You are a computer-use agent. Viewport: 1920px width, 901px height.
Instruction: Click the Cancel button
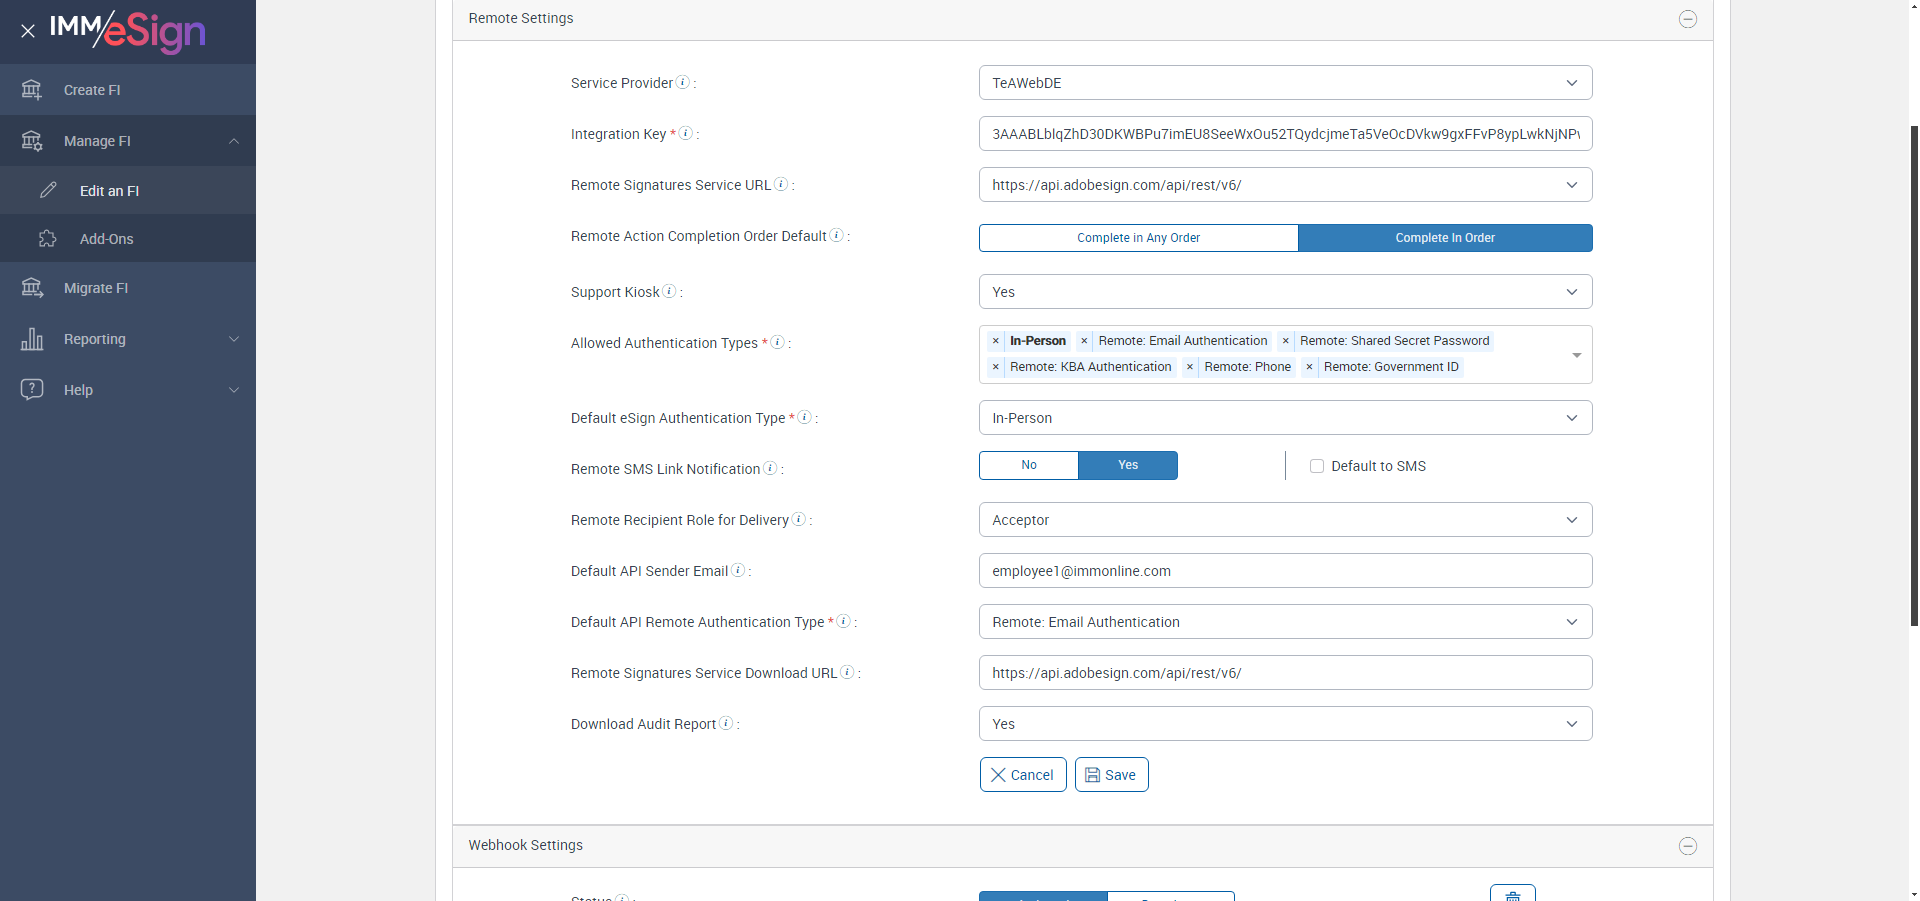(x=1023, y=775)
